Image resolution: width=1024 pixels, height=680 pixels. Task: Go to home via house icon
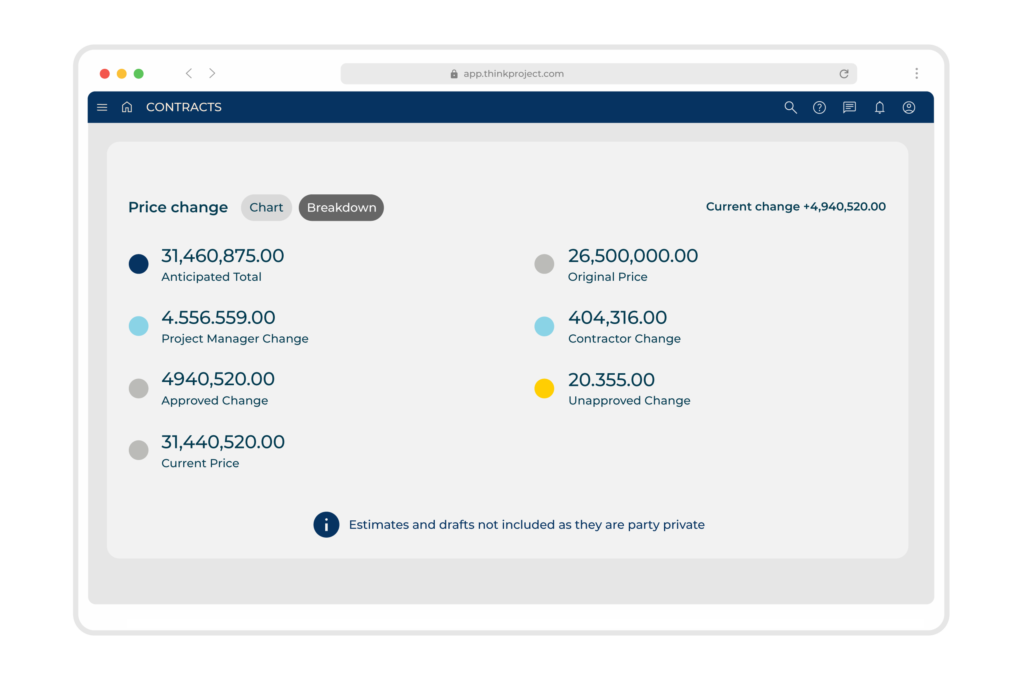point(127,107)
